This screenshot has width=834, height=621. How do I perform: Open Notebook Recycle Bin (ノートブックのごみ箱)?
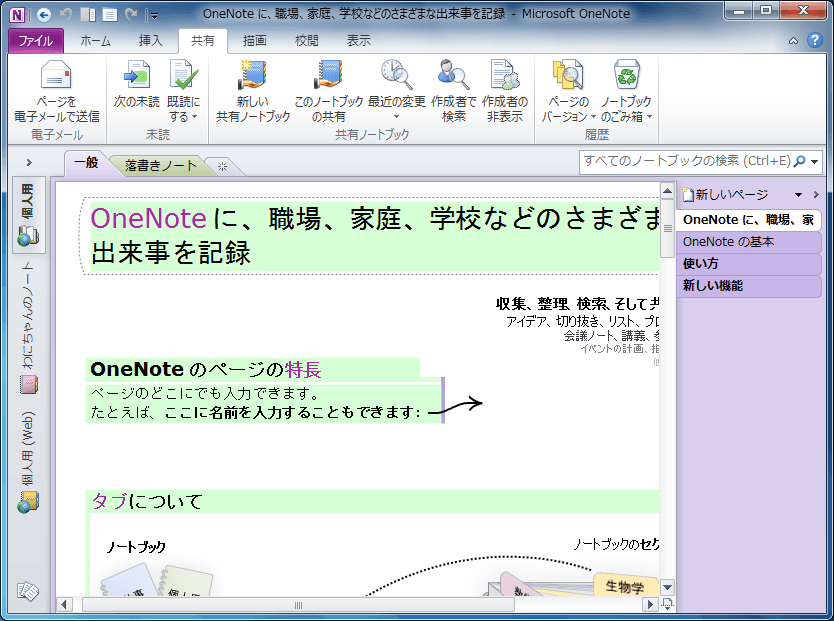click(626, 91)
